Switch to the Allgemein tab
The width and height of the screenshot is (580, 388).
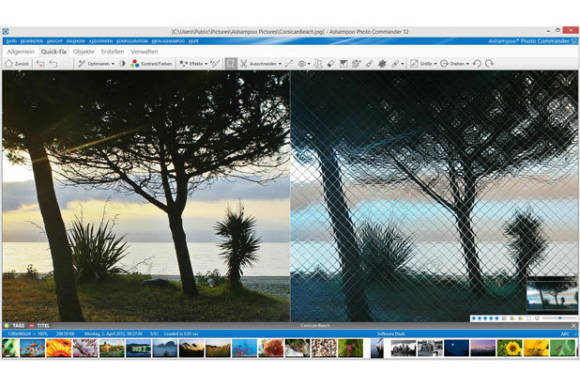pyautogui.click(x=21, y=52)
